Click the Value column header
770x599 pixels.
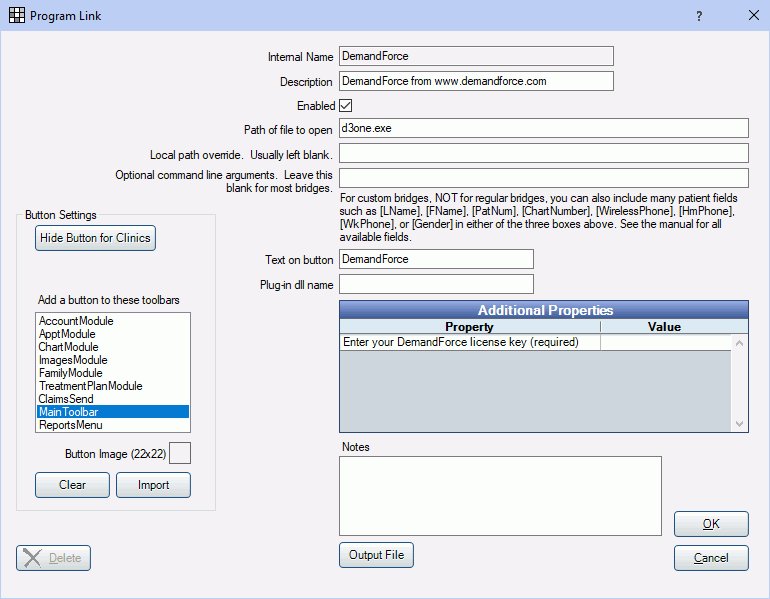point(664,327)
